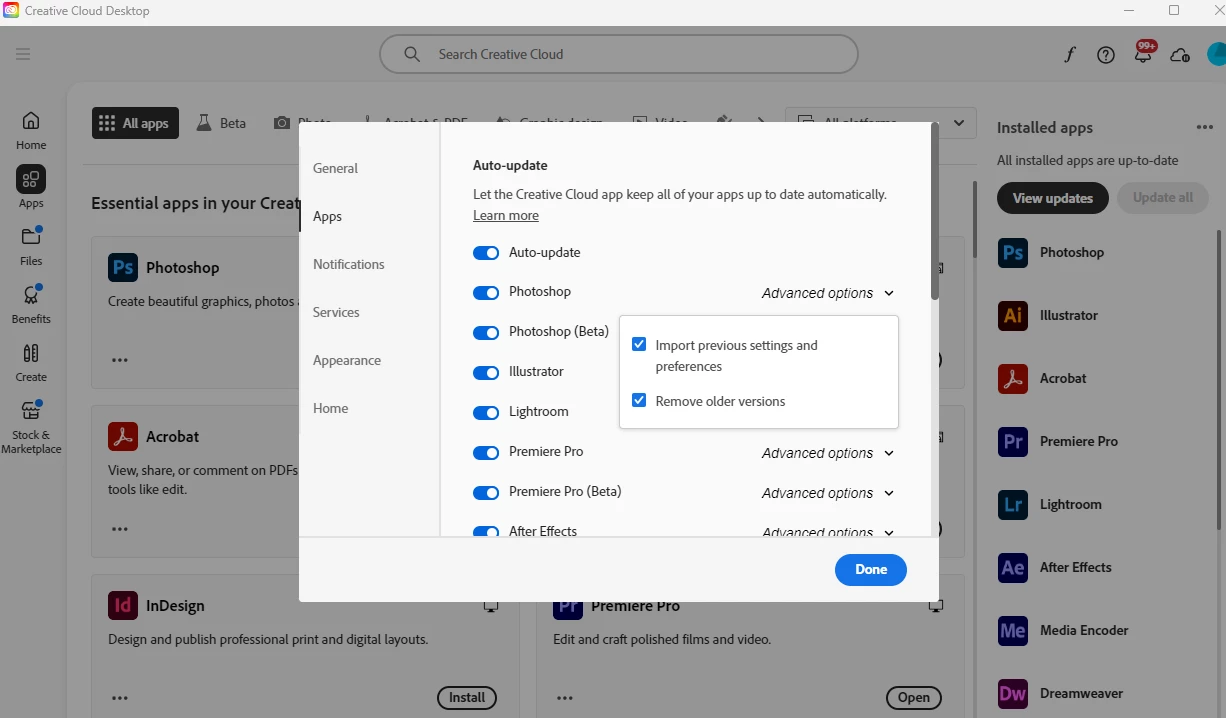
Task: Click the cloud sync status icon
Action: 1180,55
